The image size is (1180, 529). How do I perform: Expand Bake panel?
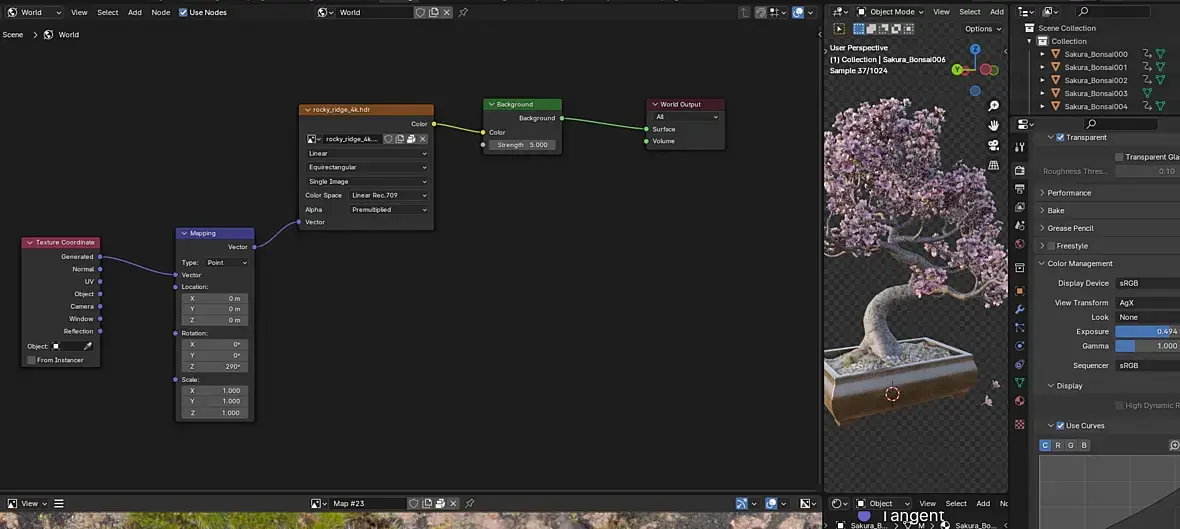pos(1055,211)
